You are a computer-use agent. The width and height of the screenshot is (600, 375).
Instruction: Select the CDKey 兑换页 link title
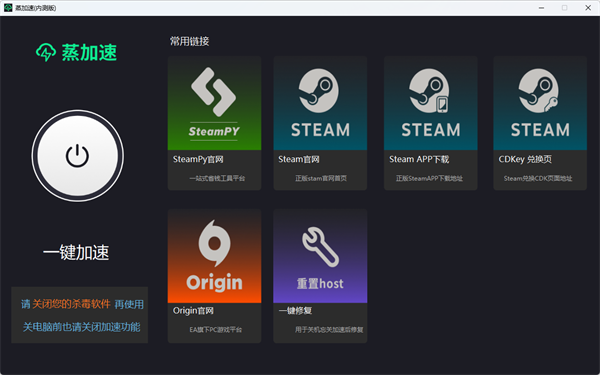tap(525, 159)
